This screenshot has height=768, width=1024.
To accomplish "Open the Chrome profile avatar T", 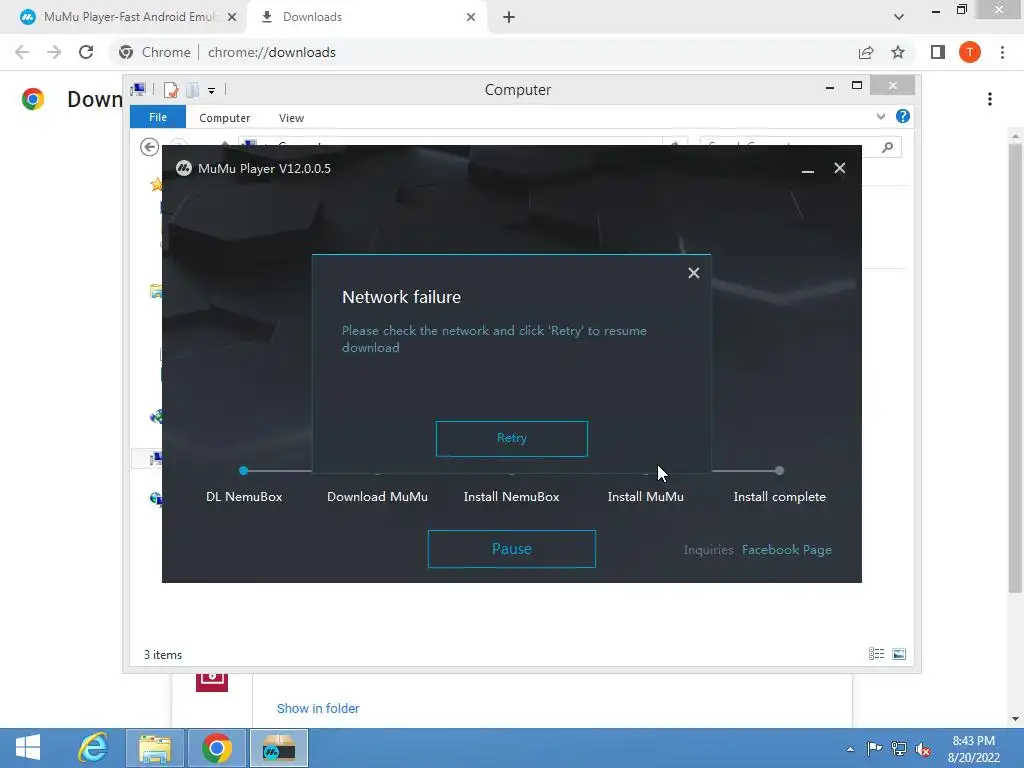I will point(970,52).
